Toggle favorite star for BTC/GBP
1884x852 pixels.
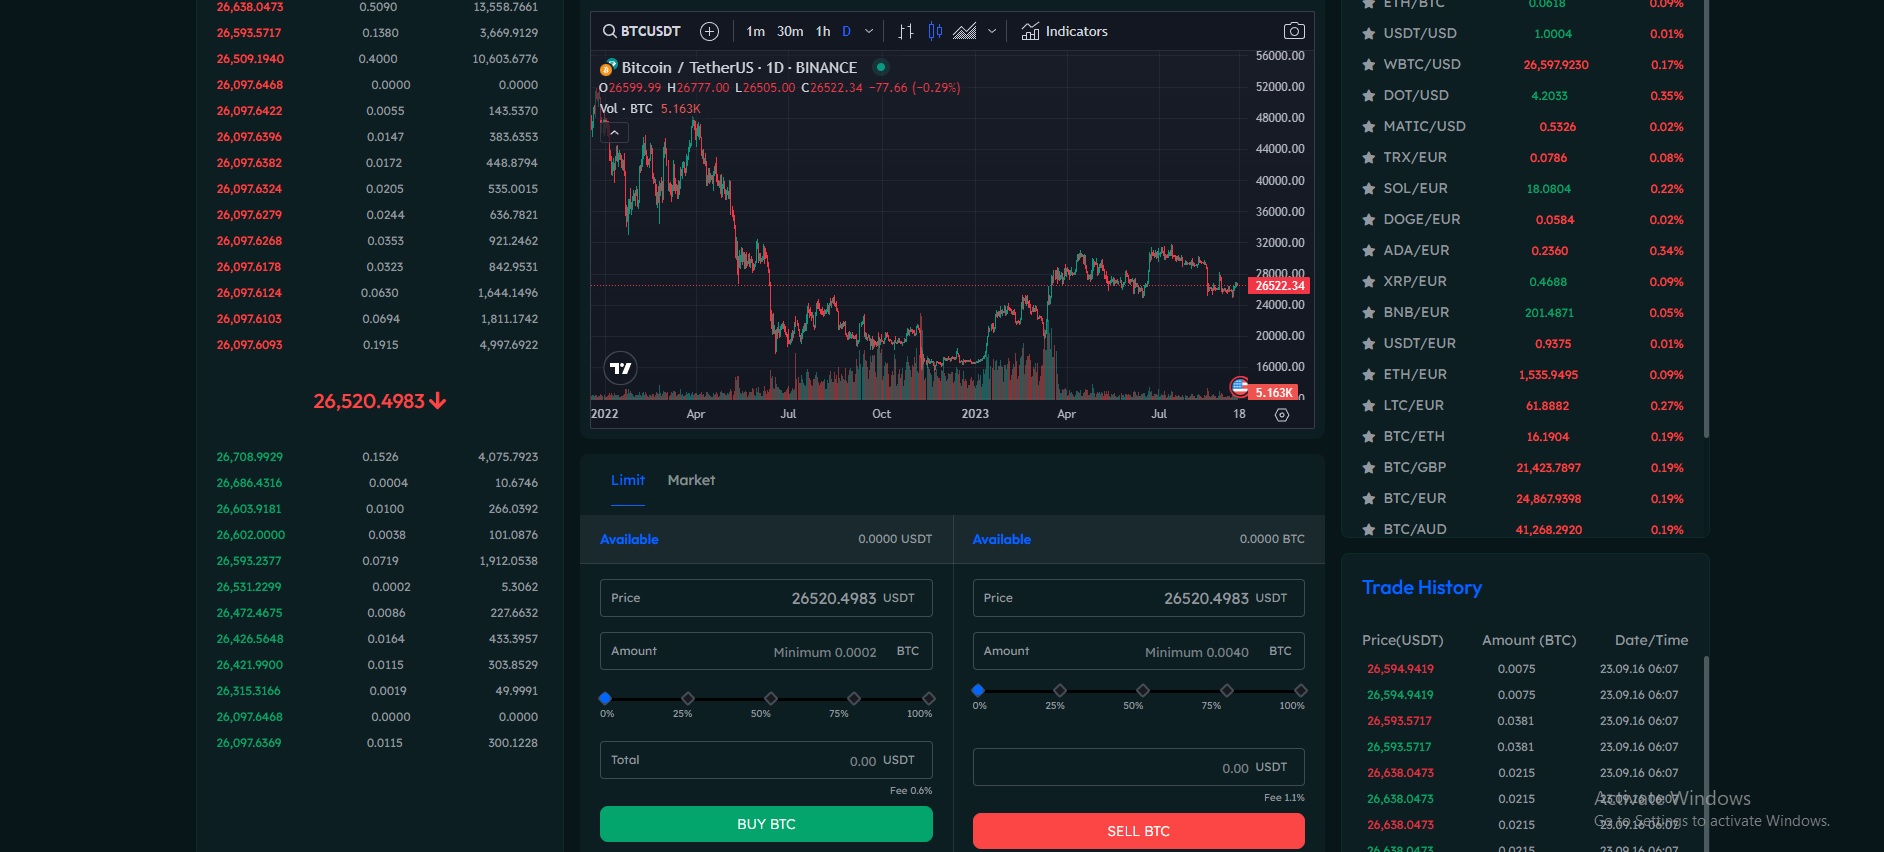coord(1368,468)
